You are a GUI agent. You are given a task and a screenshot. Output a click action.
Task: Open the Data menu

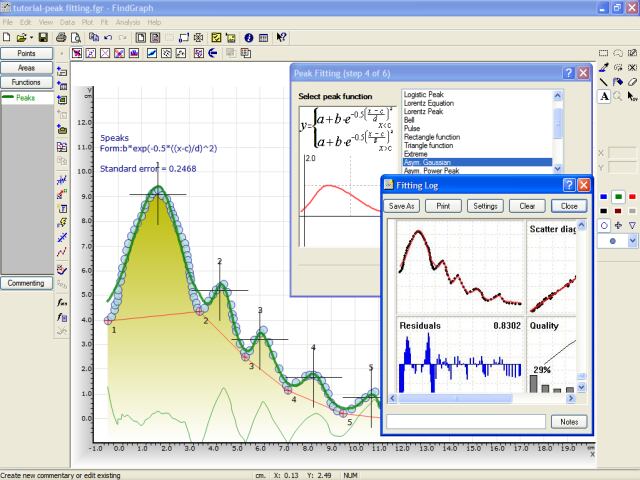pyautogui.click(x=67, y=22)
